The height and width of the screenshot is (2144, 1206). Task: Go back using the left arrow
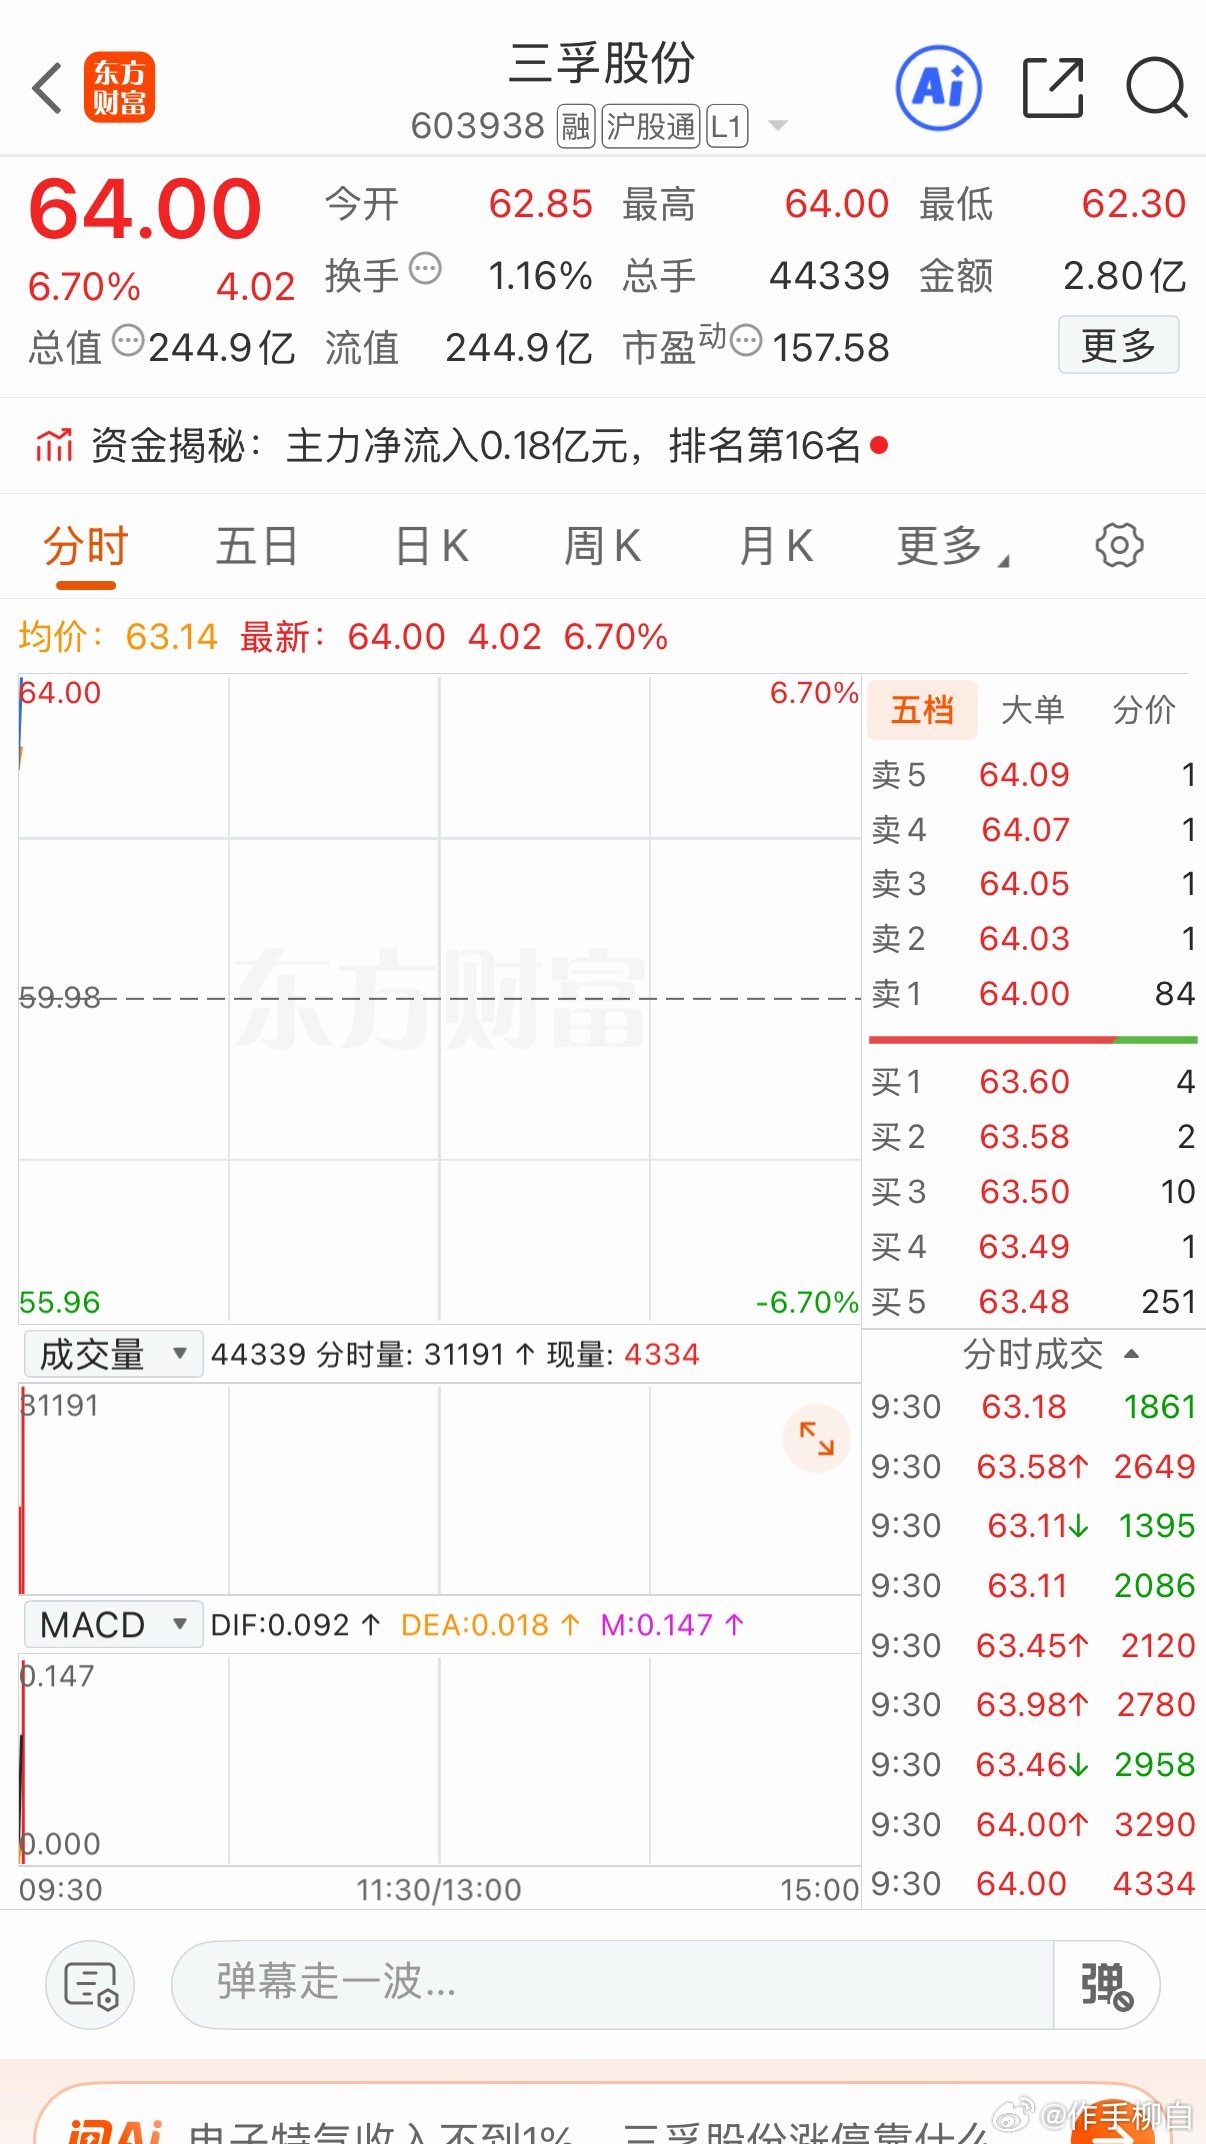[47, 88]
